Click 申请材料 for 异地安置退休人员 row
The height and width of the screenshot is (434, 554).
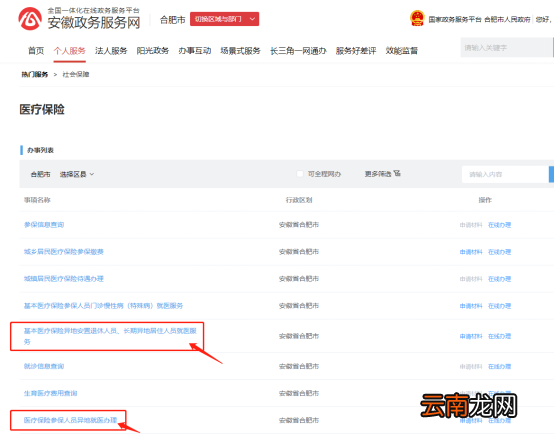coord(471,336)
